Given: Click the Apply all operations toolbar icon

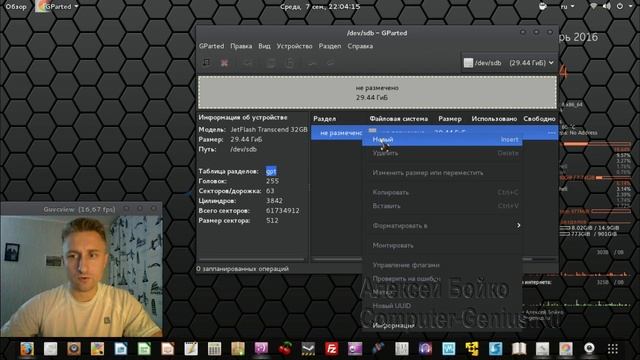Looking at the screenshot, I should pos(330,63).
